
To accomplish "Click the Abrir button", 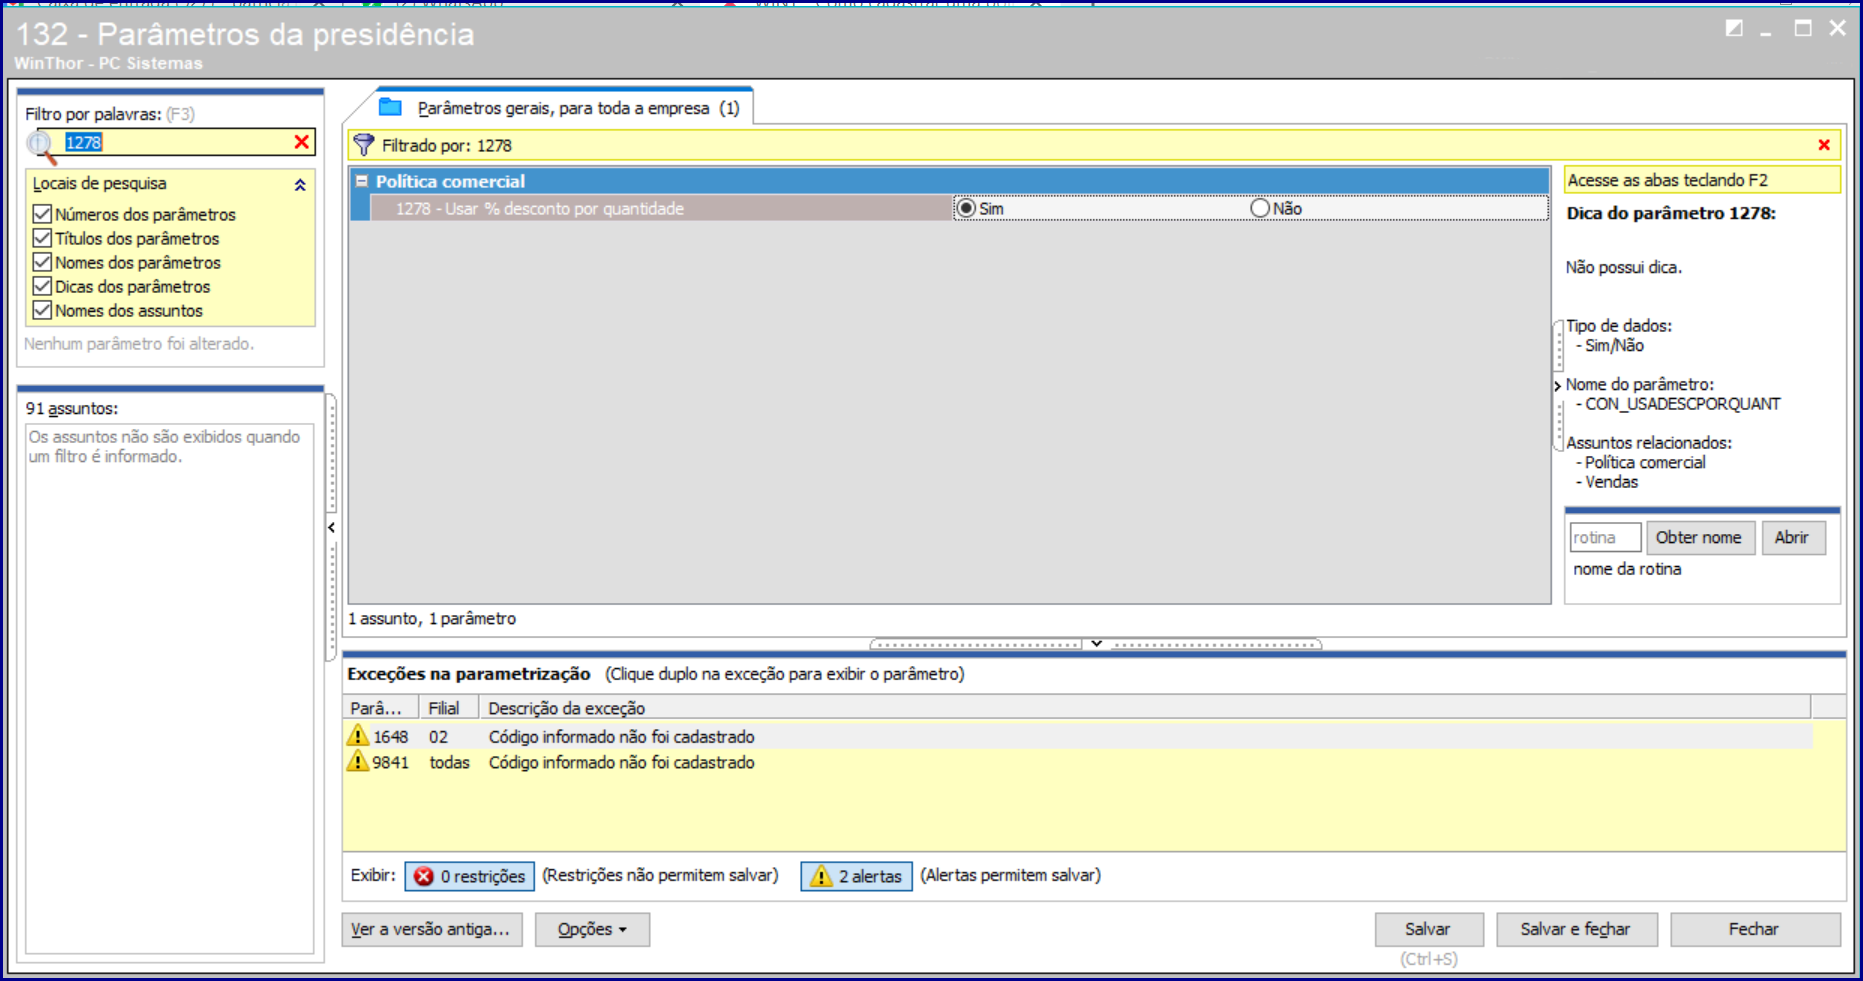I will click(x=1792, y=538).
